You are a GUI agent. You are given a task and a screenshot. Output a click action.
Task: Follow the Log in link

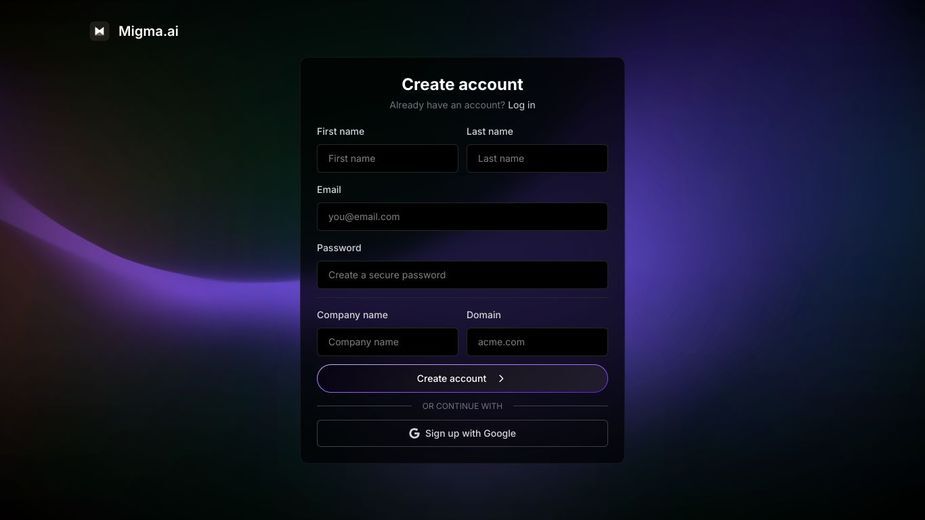pyautogui.click(x=521, y=105)
